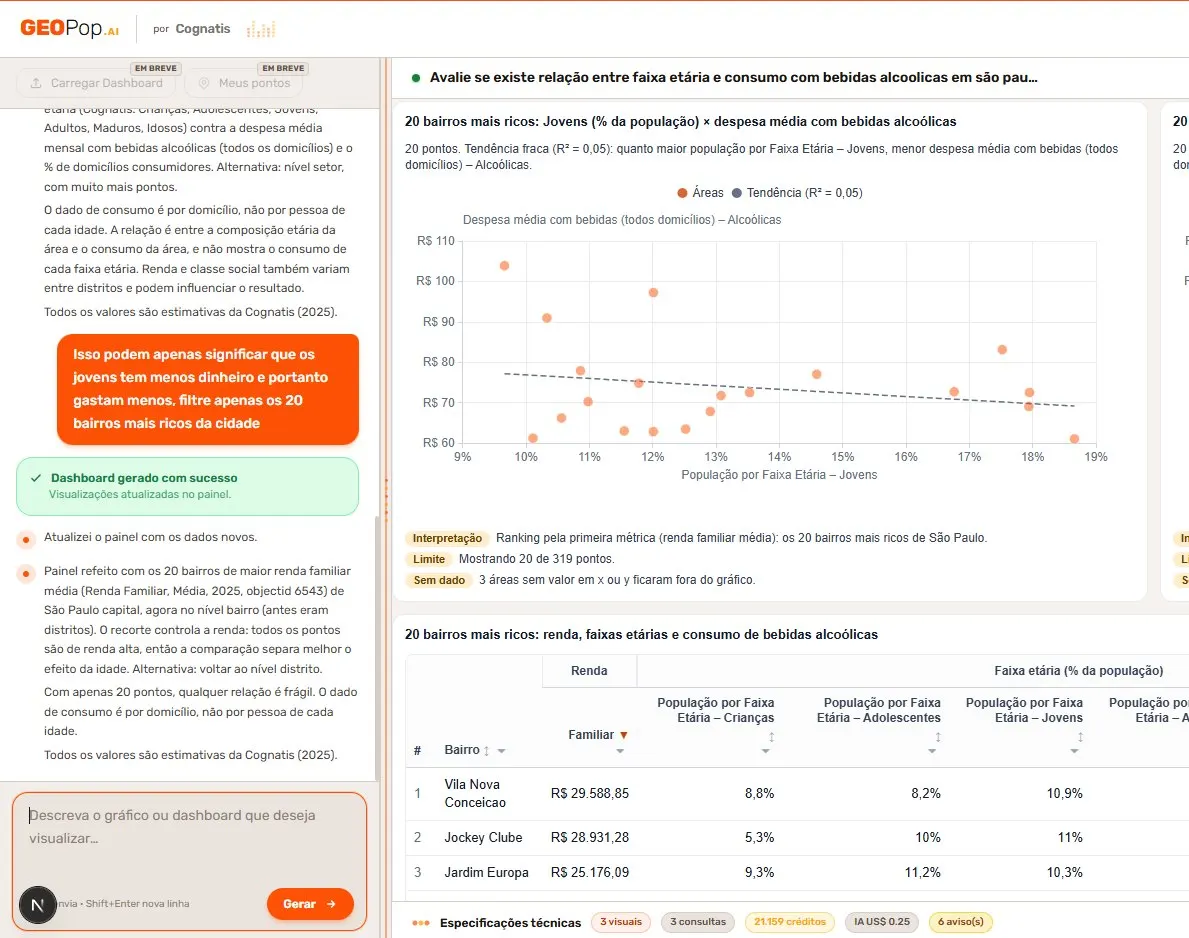Viewport: 1189px width, 938px height.
Task: Toggle Áreas series in chart legend
Action: [700, 193]
